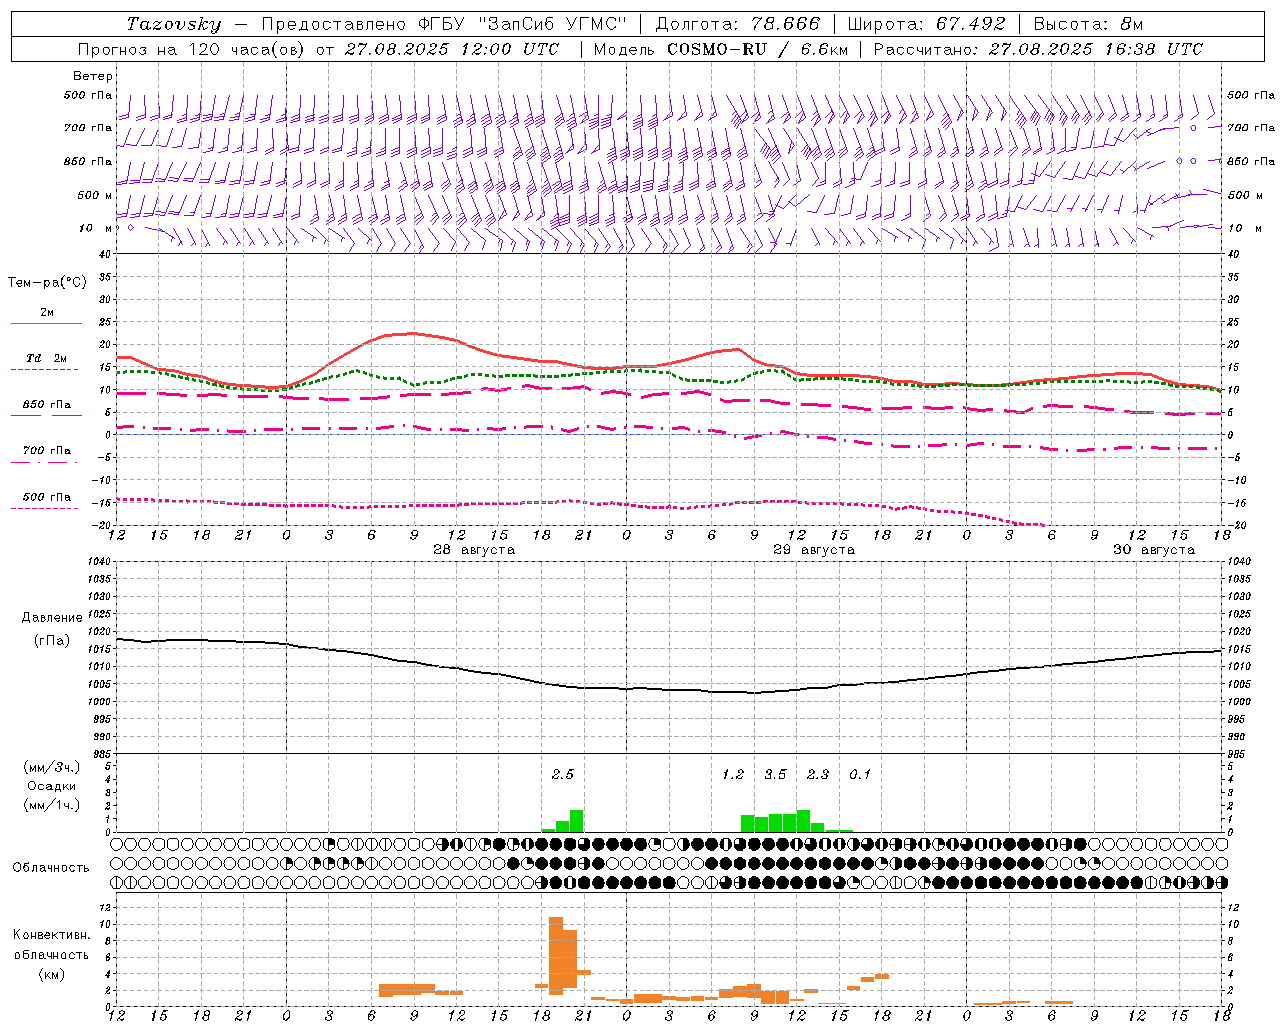Click the 850 гПа temperature legend entry

(x=47, y=406)
